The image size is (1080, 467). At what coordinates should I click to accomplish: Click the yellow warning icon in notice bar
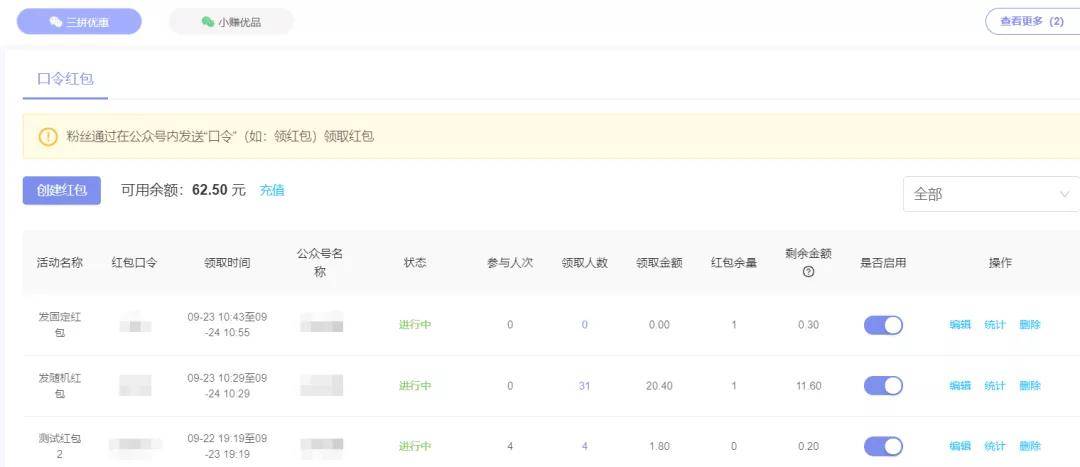click(48, 137)
